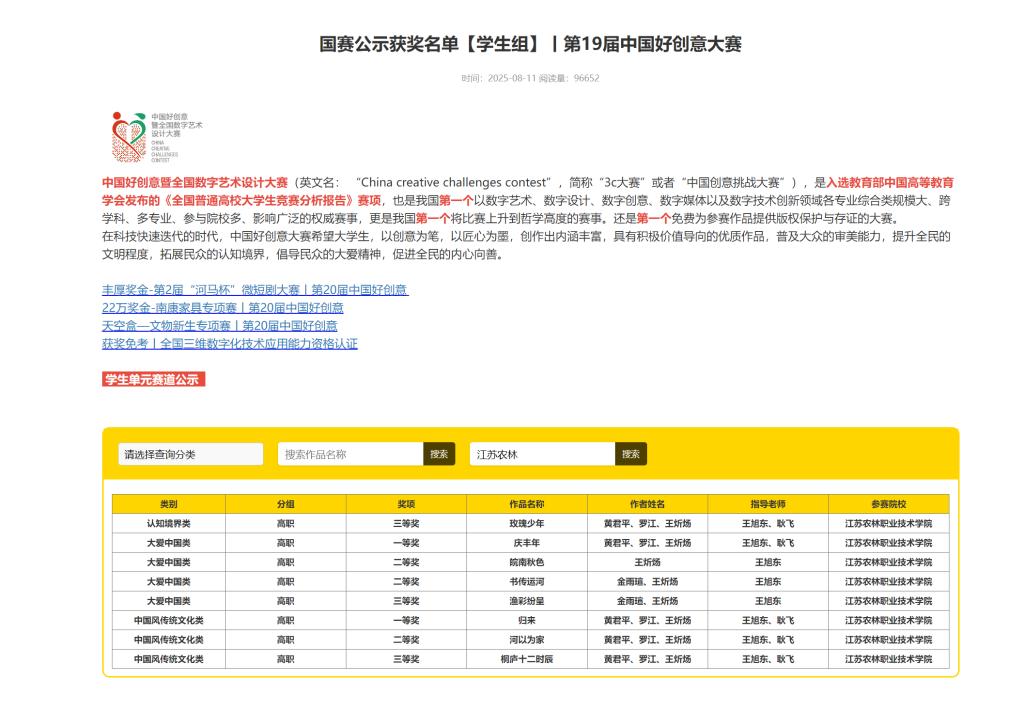Open the 22万奖金 南康家具专项赛 link
The width and height of the screenshot is (1024, 710).
coord(222,307)
